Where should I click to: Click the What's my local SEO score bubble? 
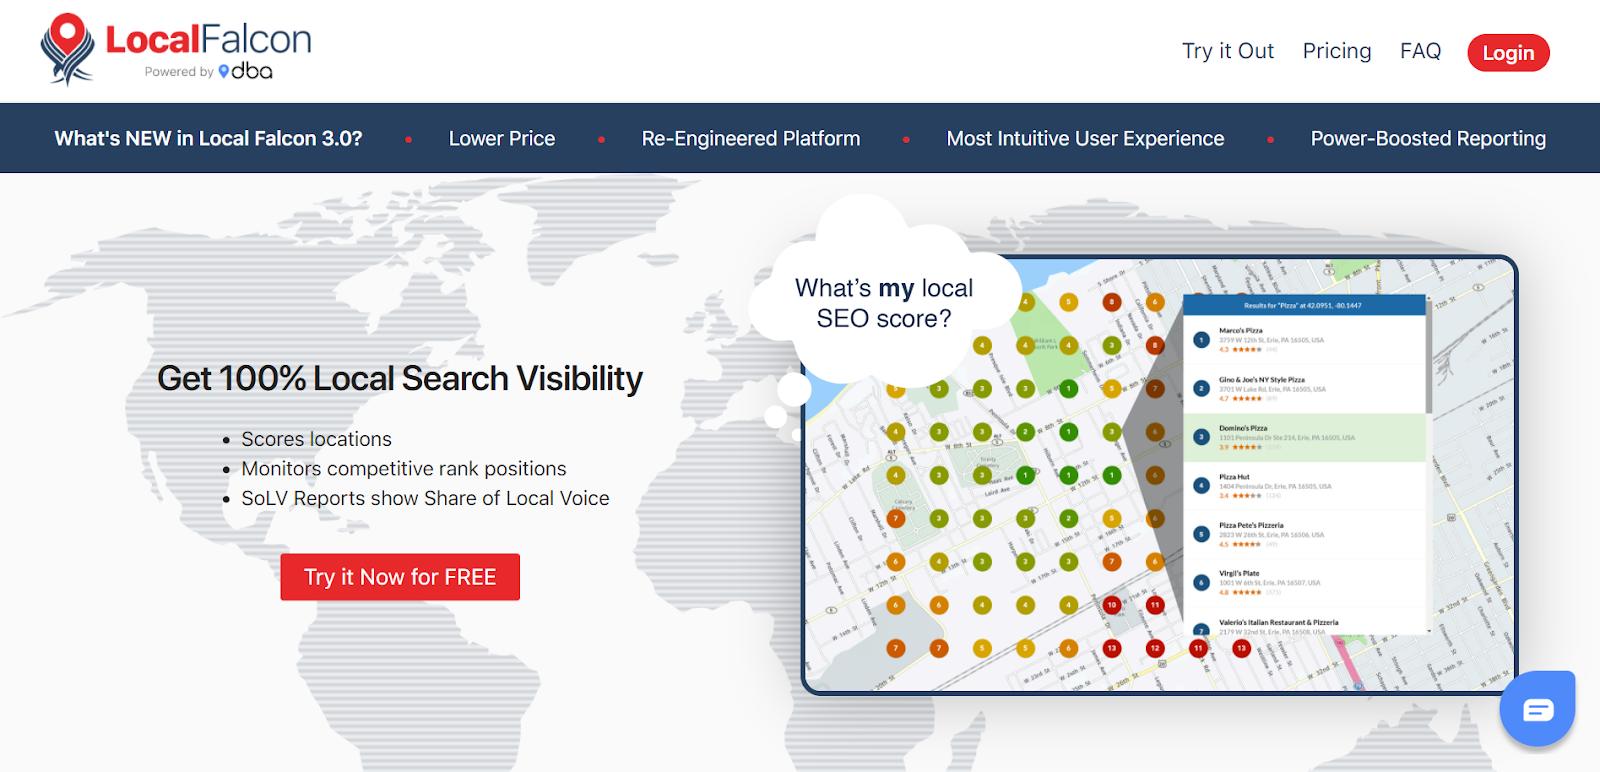point(884,303)
